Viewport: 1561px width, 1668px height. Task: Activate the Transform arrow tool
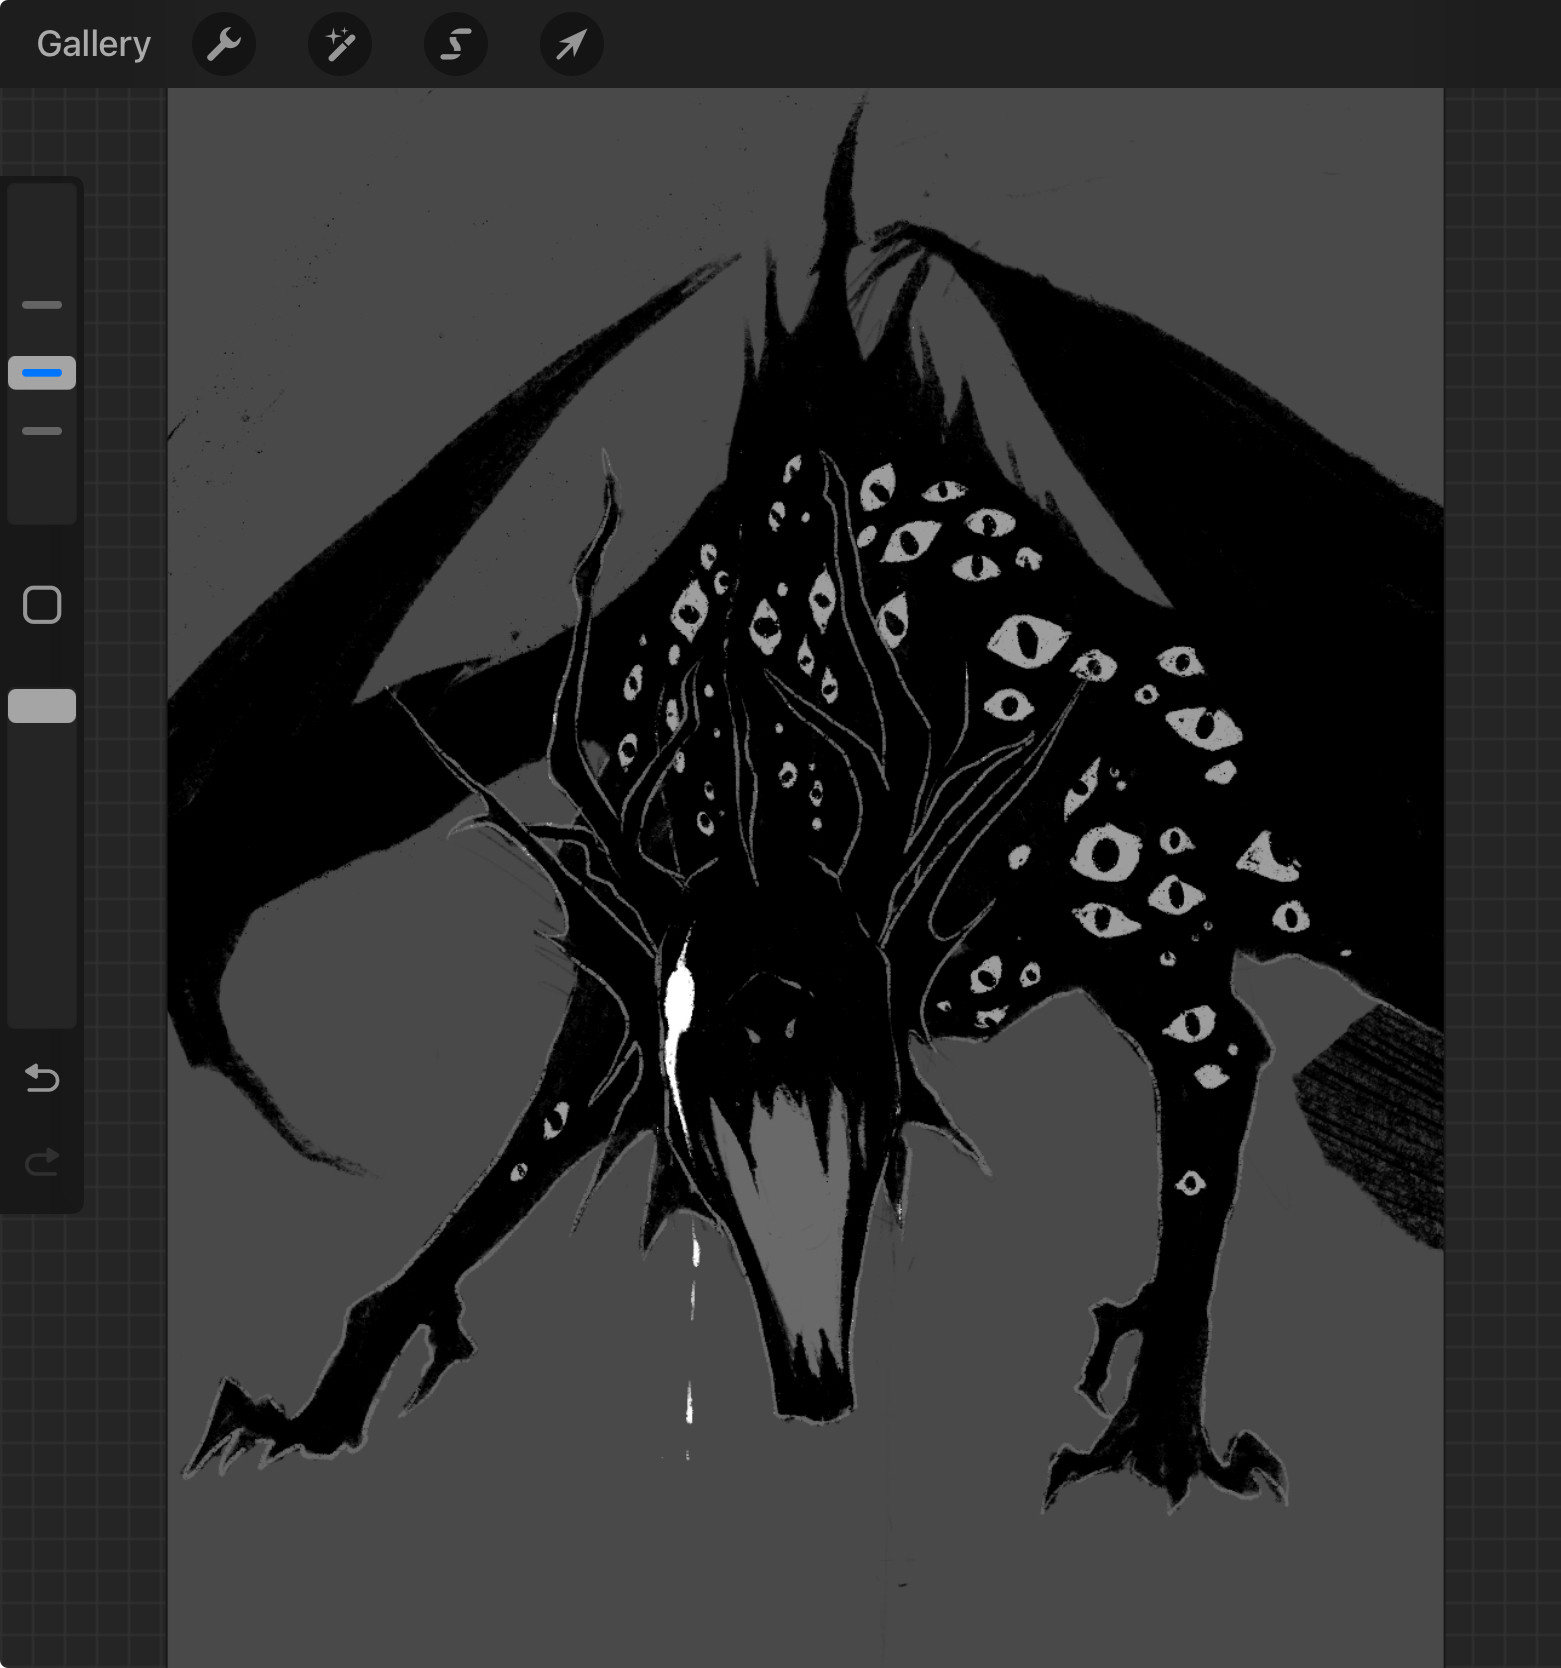[572, 44]
